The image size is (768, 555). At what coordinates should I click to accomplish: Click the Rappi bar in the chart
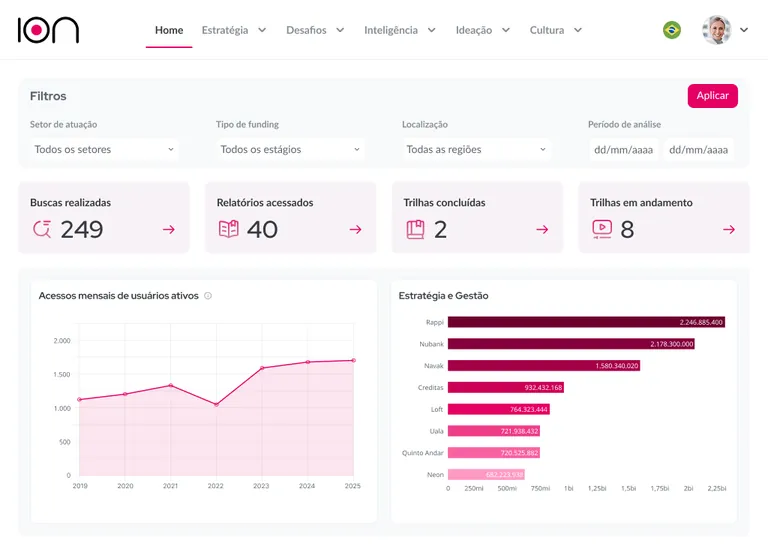coord(586,322)
